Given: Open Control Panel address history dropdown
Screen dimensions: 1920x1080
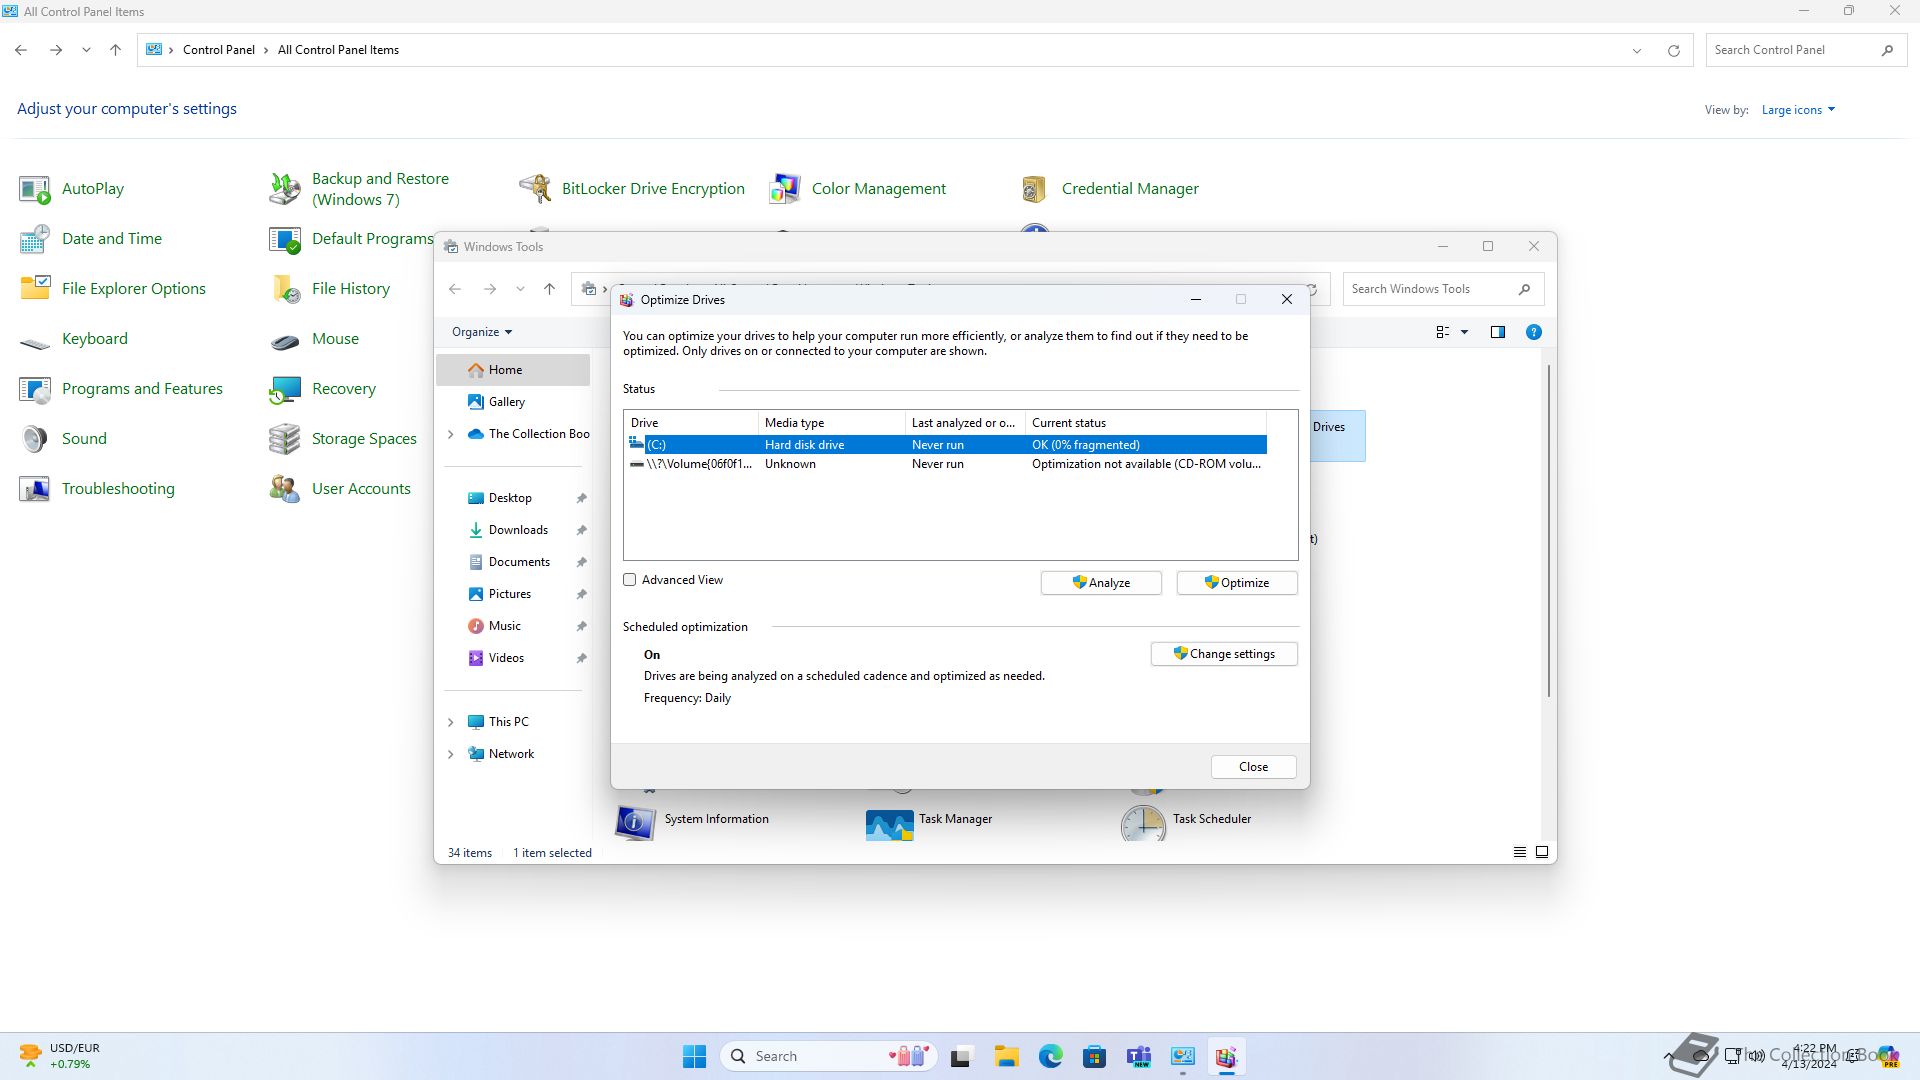Looking at the screenshot, I should click(x=1637, y=50).
